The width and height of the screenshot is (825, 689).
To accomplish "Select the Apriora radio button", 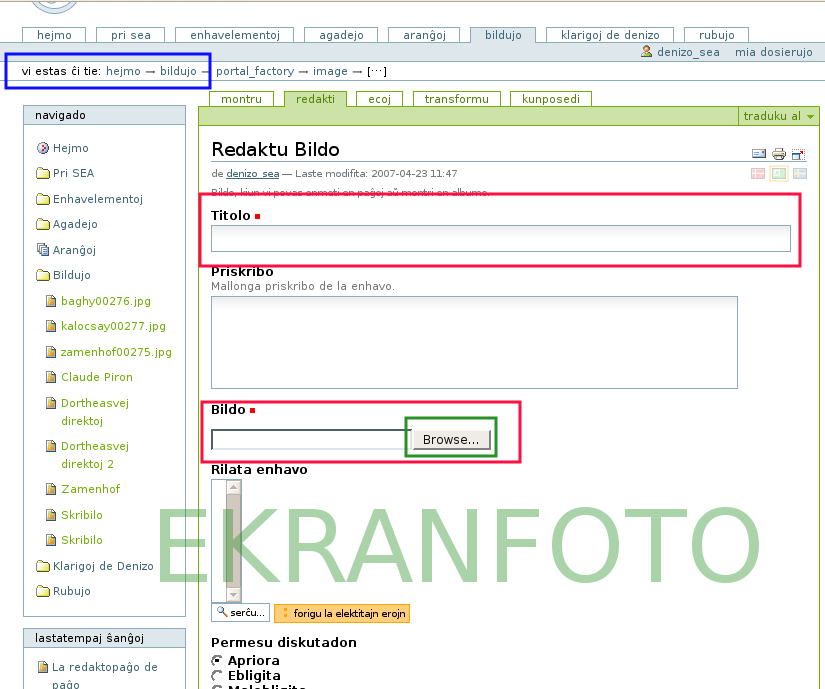I will pyautogui.click(x=217, y=661).
